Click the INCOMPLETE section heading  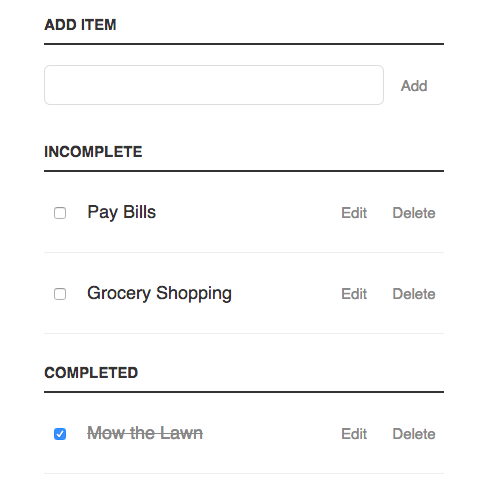tap(93, 152)
